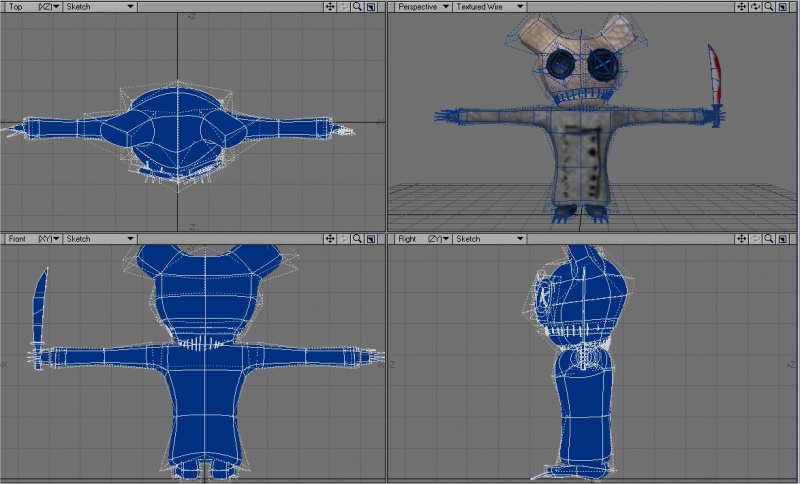This screenshot has height=484, width=800.
Task: Maximize the Front viewport
Action: (x=370, y=239)
